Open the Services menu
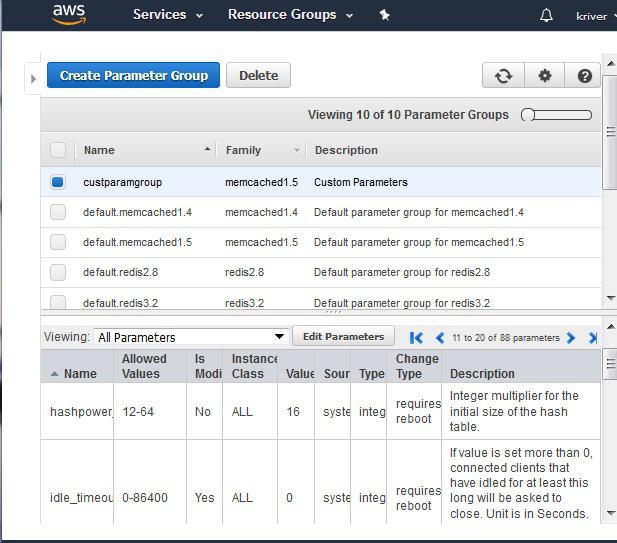This screenshot has height=543, width=617. click(167, 15)
